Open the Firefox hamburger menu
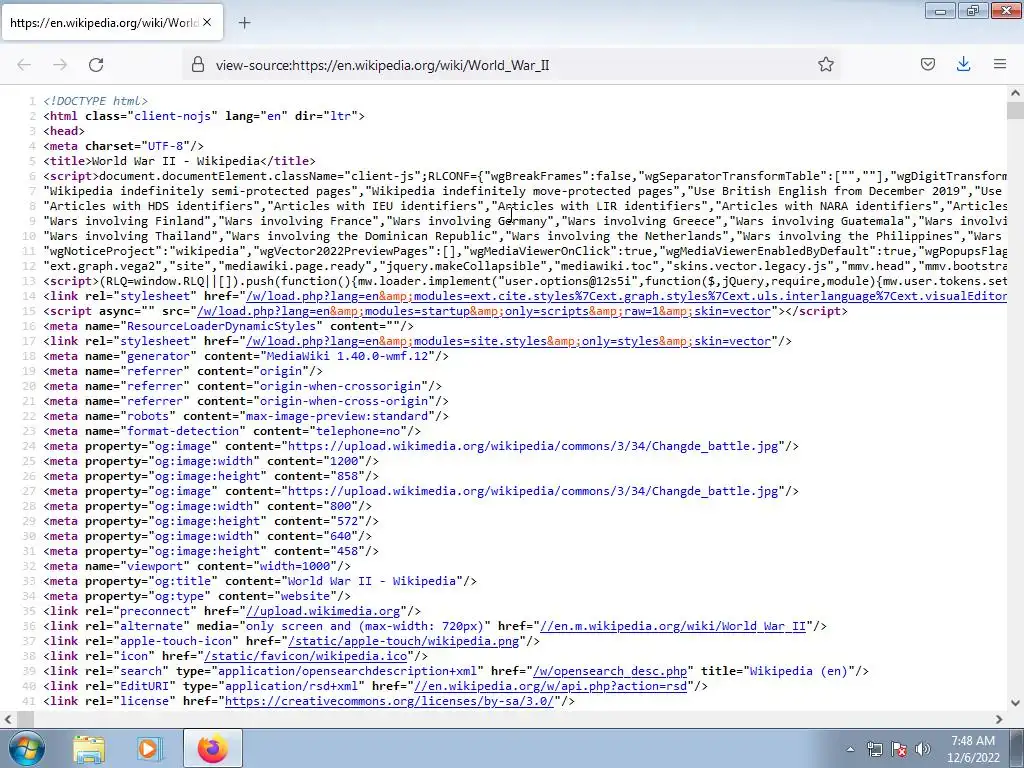 pos(999,64)
